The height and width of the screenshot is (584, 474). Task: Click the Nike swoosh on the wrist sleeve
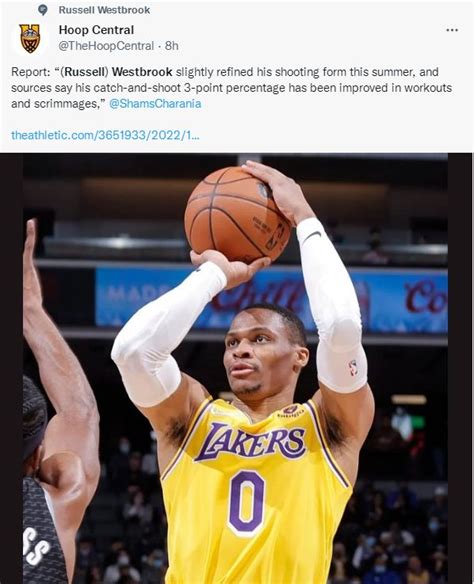(311, 236)
